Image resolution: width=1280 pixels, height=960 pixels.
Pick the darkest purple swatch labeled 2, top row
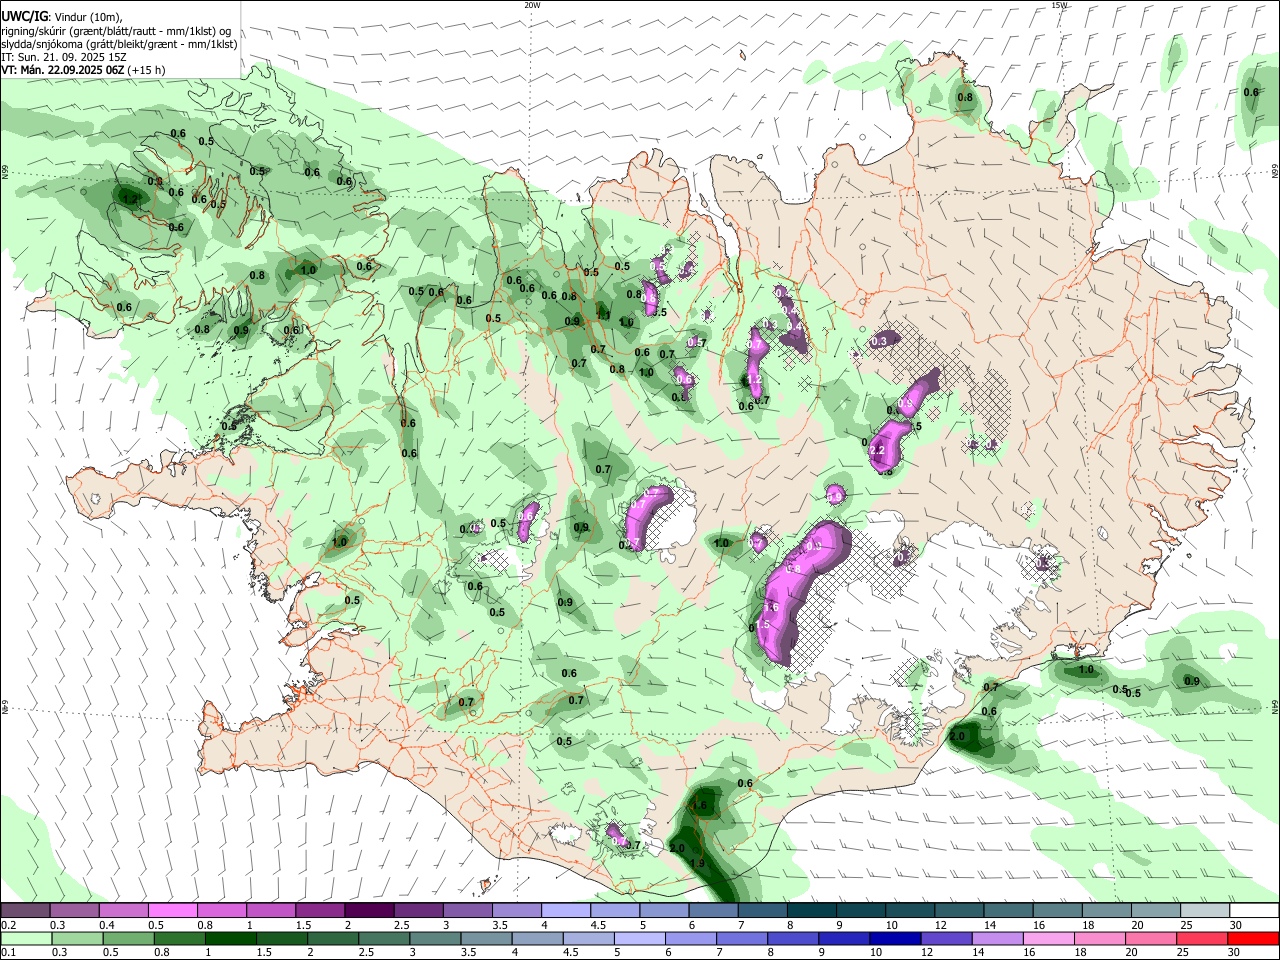368,910
